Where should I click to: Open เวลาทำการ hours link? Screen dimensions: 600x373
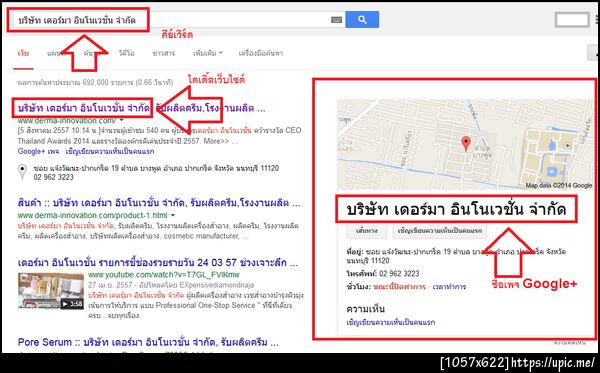[x=449, y=287]
